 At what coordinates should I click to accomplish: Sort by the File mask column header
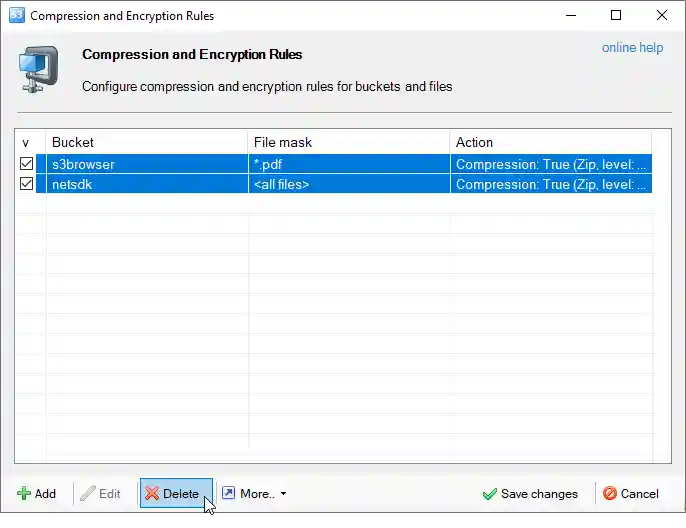(x=348, y=142)
